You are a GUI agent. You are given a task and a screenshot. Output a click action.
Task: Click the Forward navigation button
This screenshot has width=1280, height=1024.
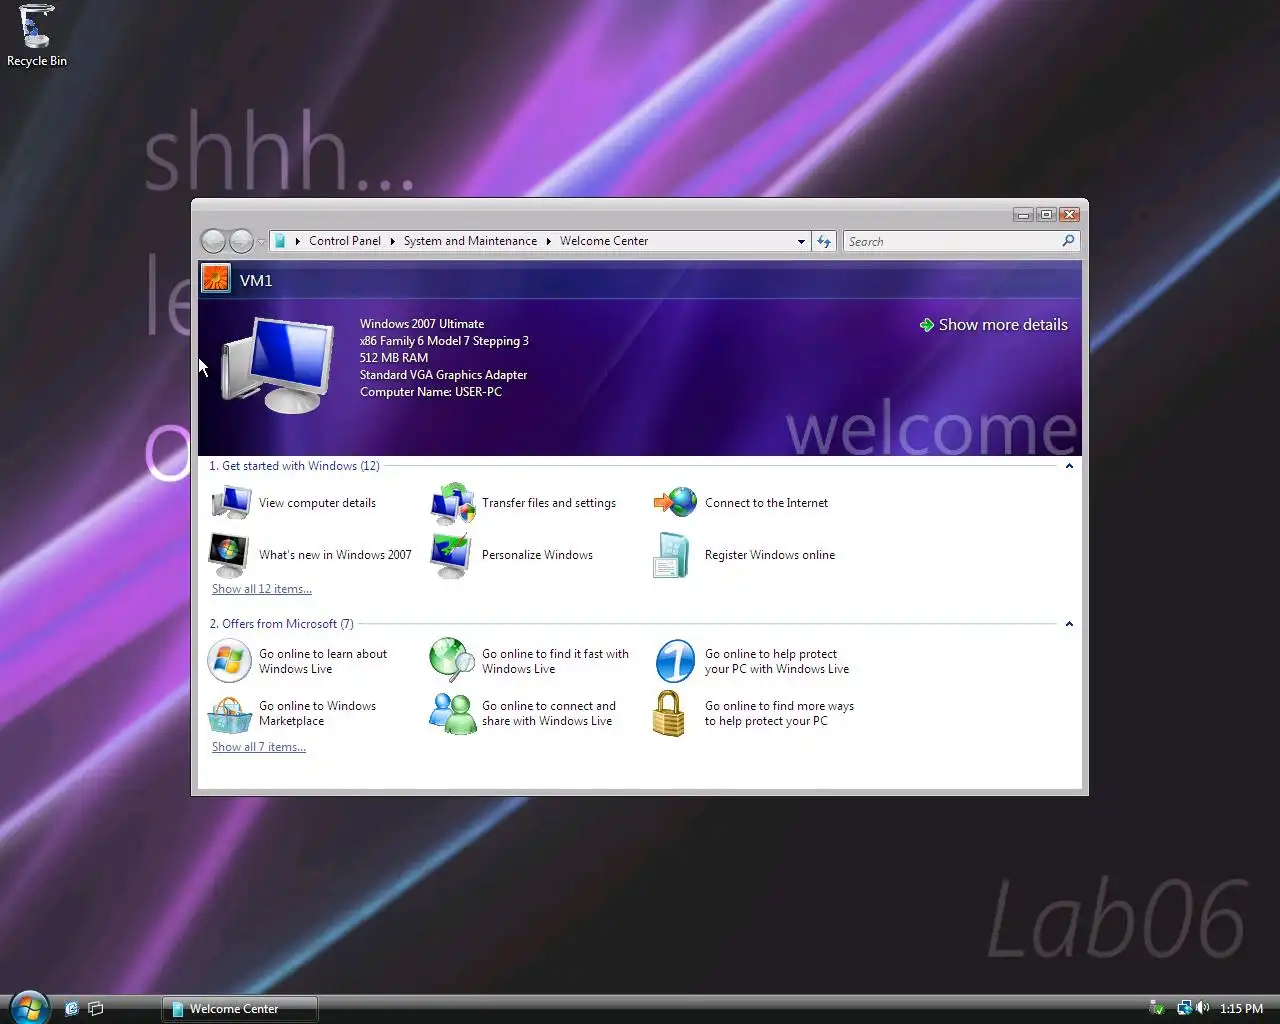[x=241, y=241]
